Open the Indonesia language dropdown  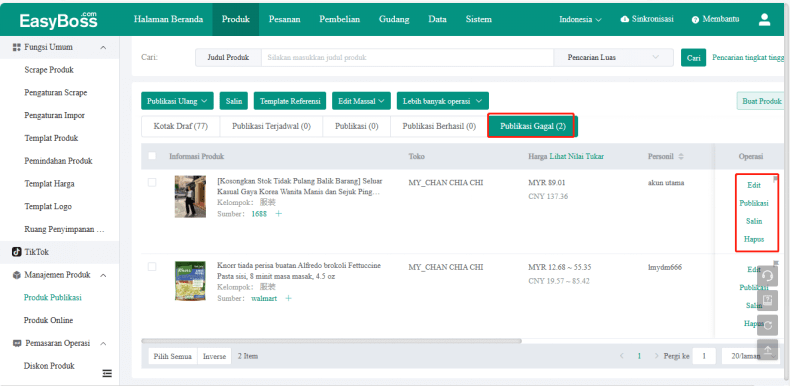(x=580, y=20)
